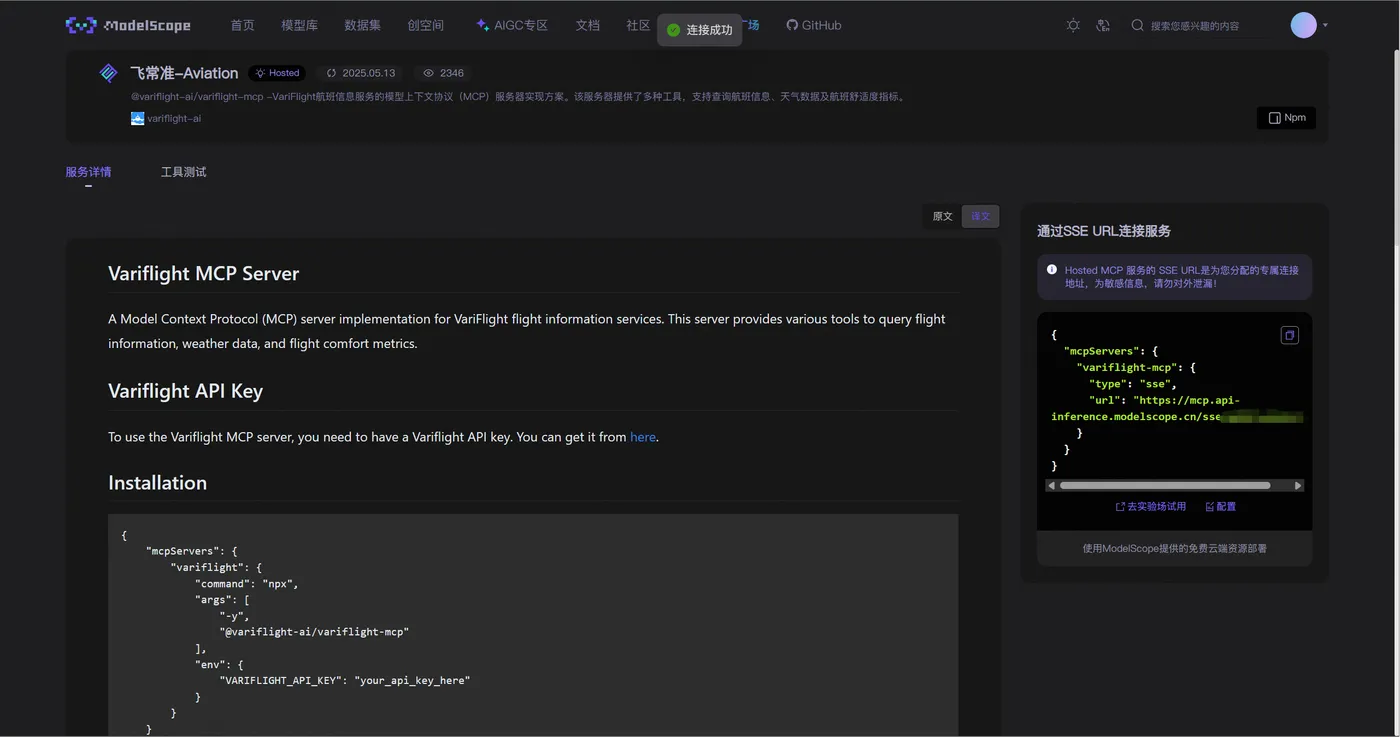
Task: Open 数据集 in the top navigation
Action: 362,25
